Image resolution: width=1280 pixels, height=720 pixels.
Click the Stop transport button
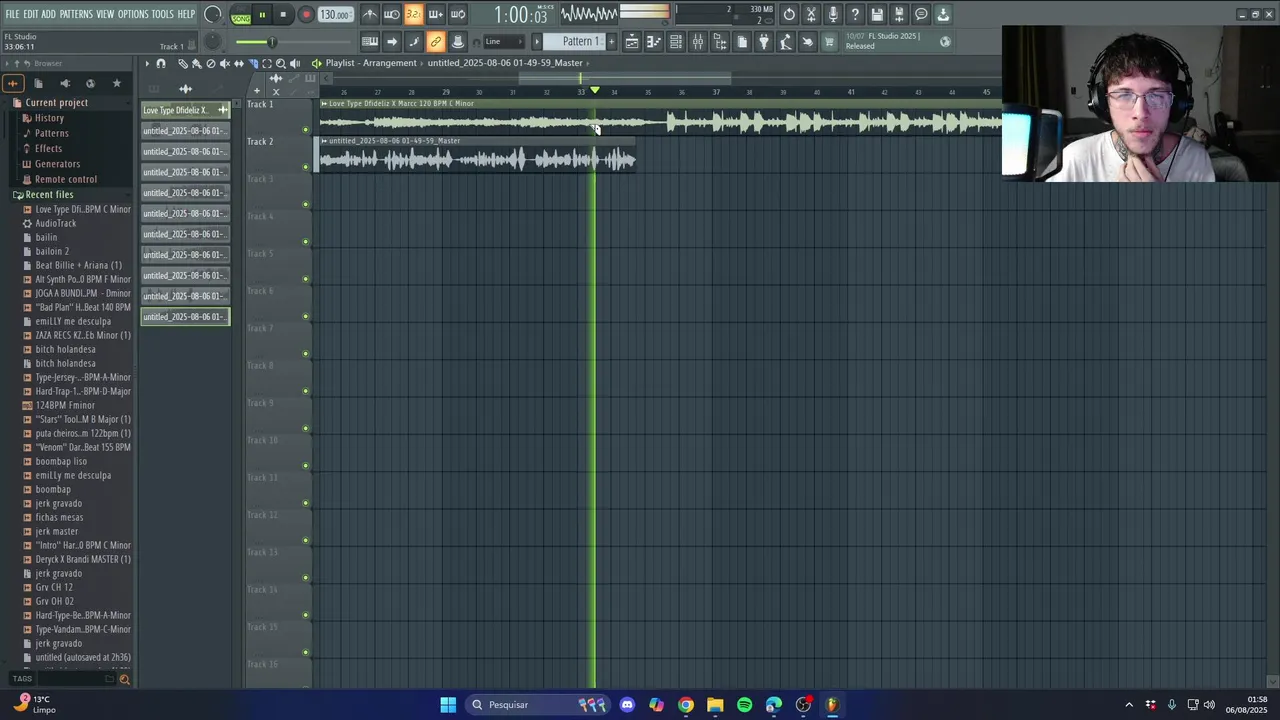[x=283, y=15]
